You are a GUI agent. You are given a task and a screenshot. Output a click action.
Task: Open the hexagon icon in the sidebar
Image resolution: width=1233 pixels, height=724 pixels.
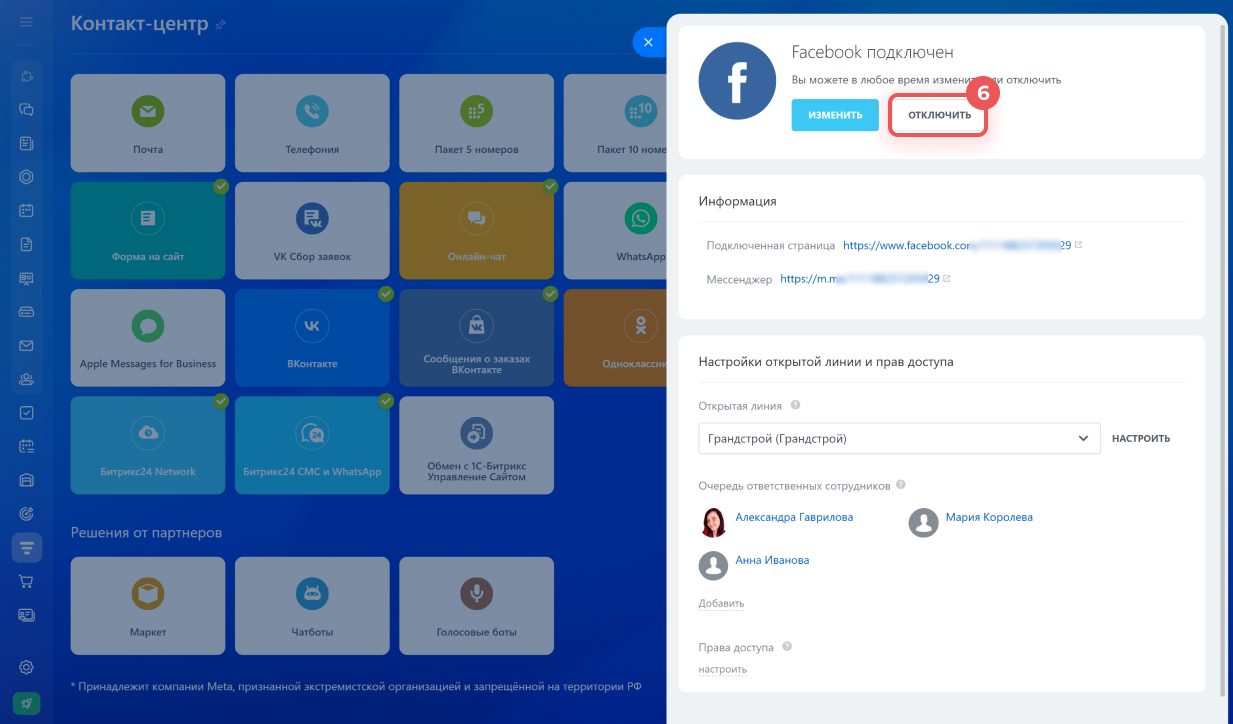(x=27, y=177)
